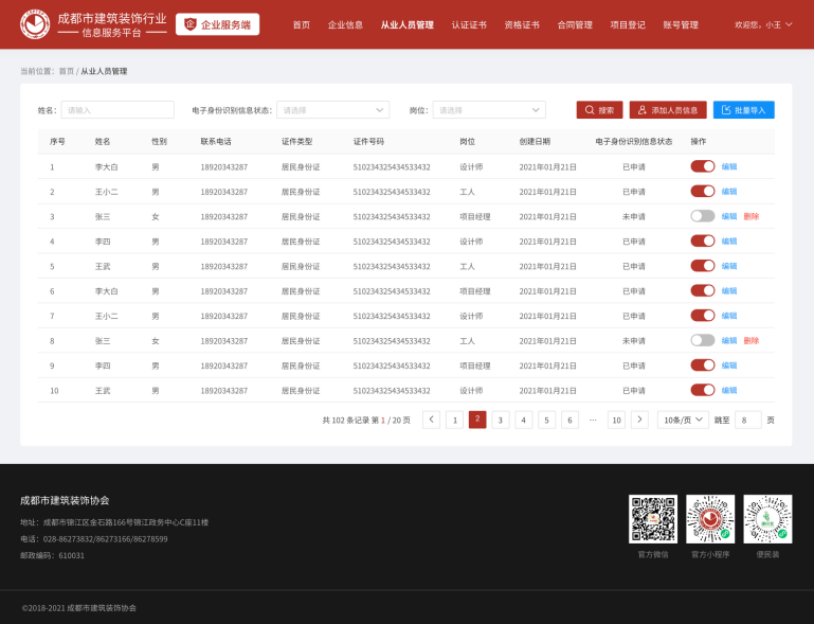Image resolution: width=815 pixels, height=624 pixels.
Task: Click the 官方微信 QR code
Action: [x=652, y=519]
